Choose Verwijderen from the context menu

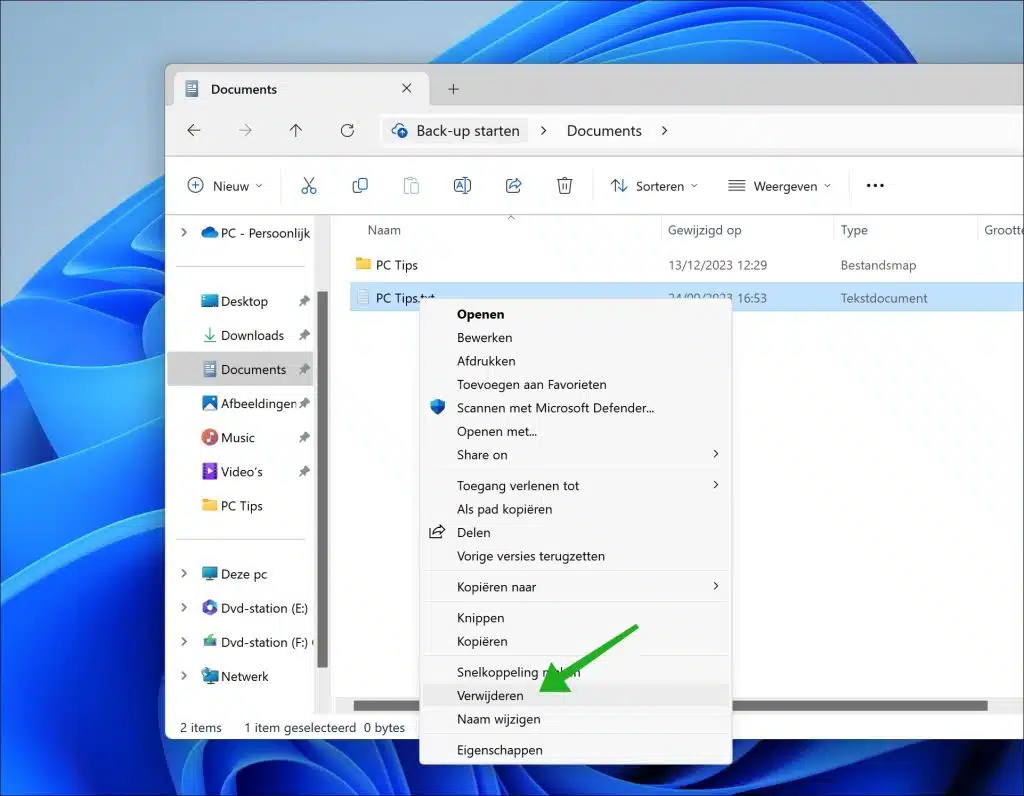[490, 695]
